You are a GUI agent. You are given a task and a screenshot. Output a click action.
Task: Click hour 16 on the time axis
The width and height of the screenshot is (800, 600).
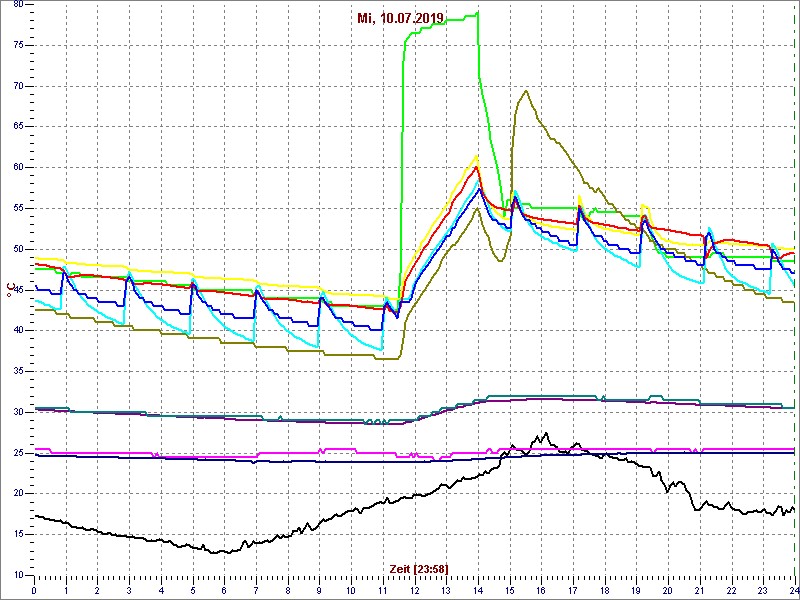point(541,591)
